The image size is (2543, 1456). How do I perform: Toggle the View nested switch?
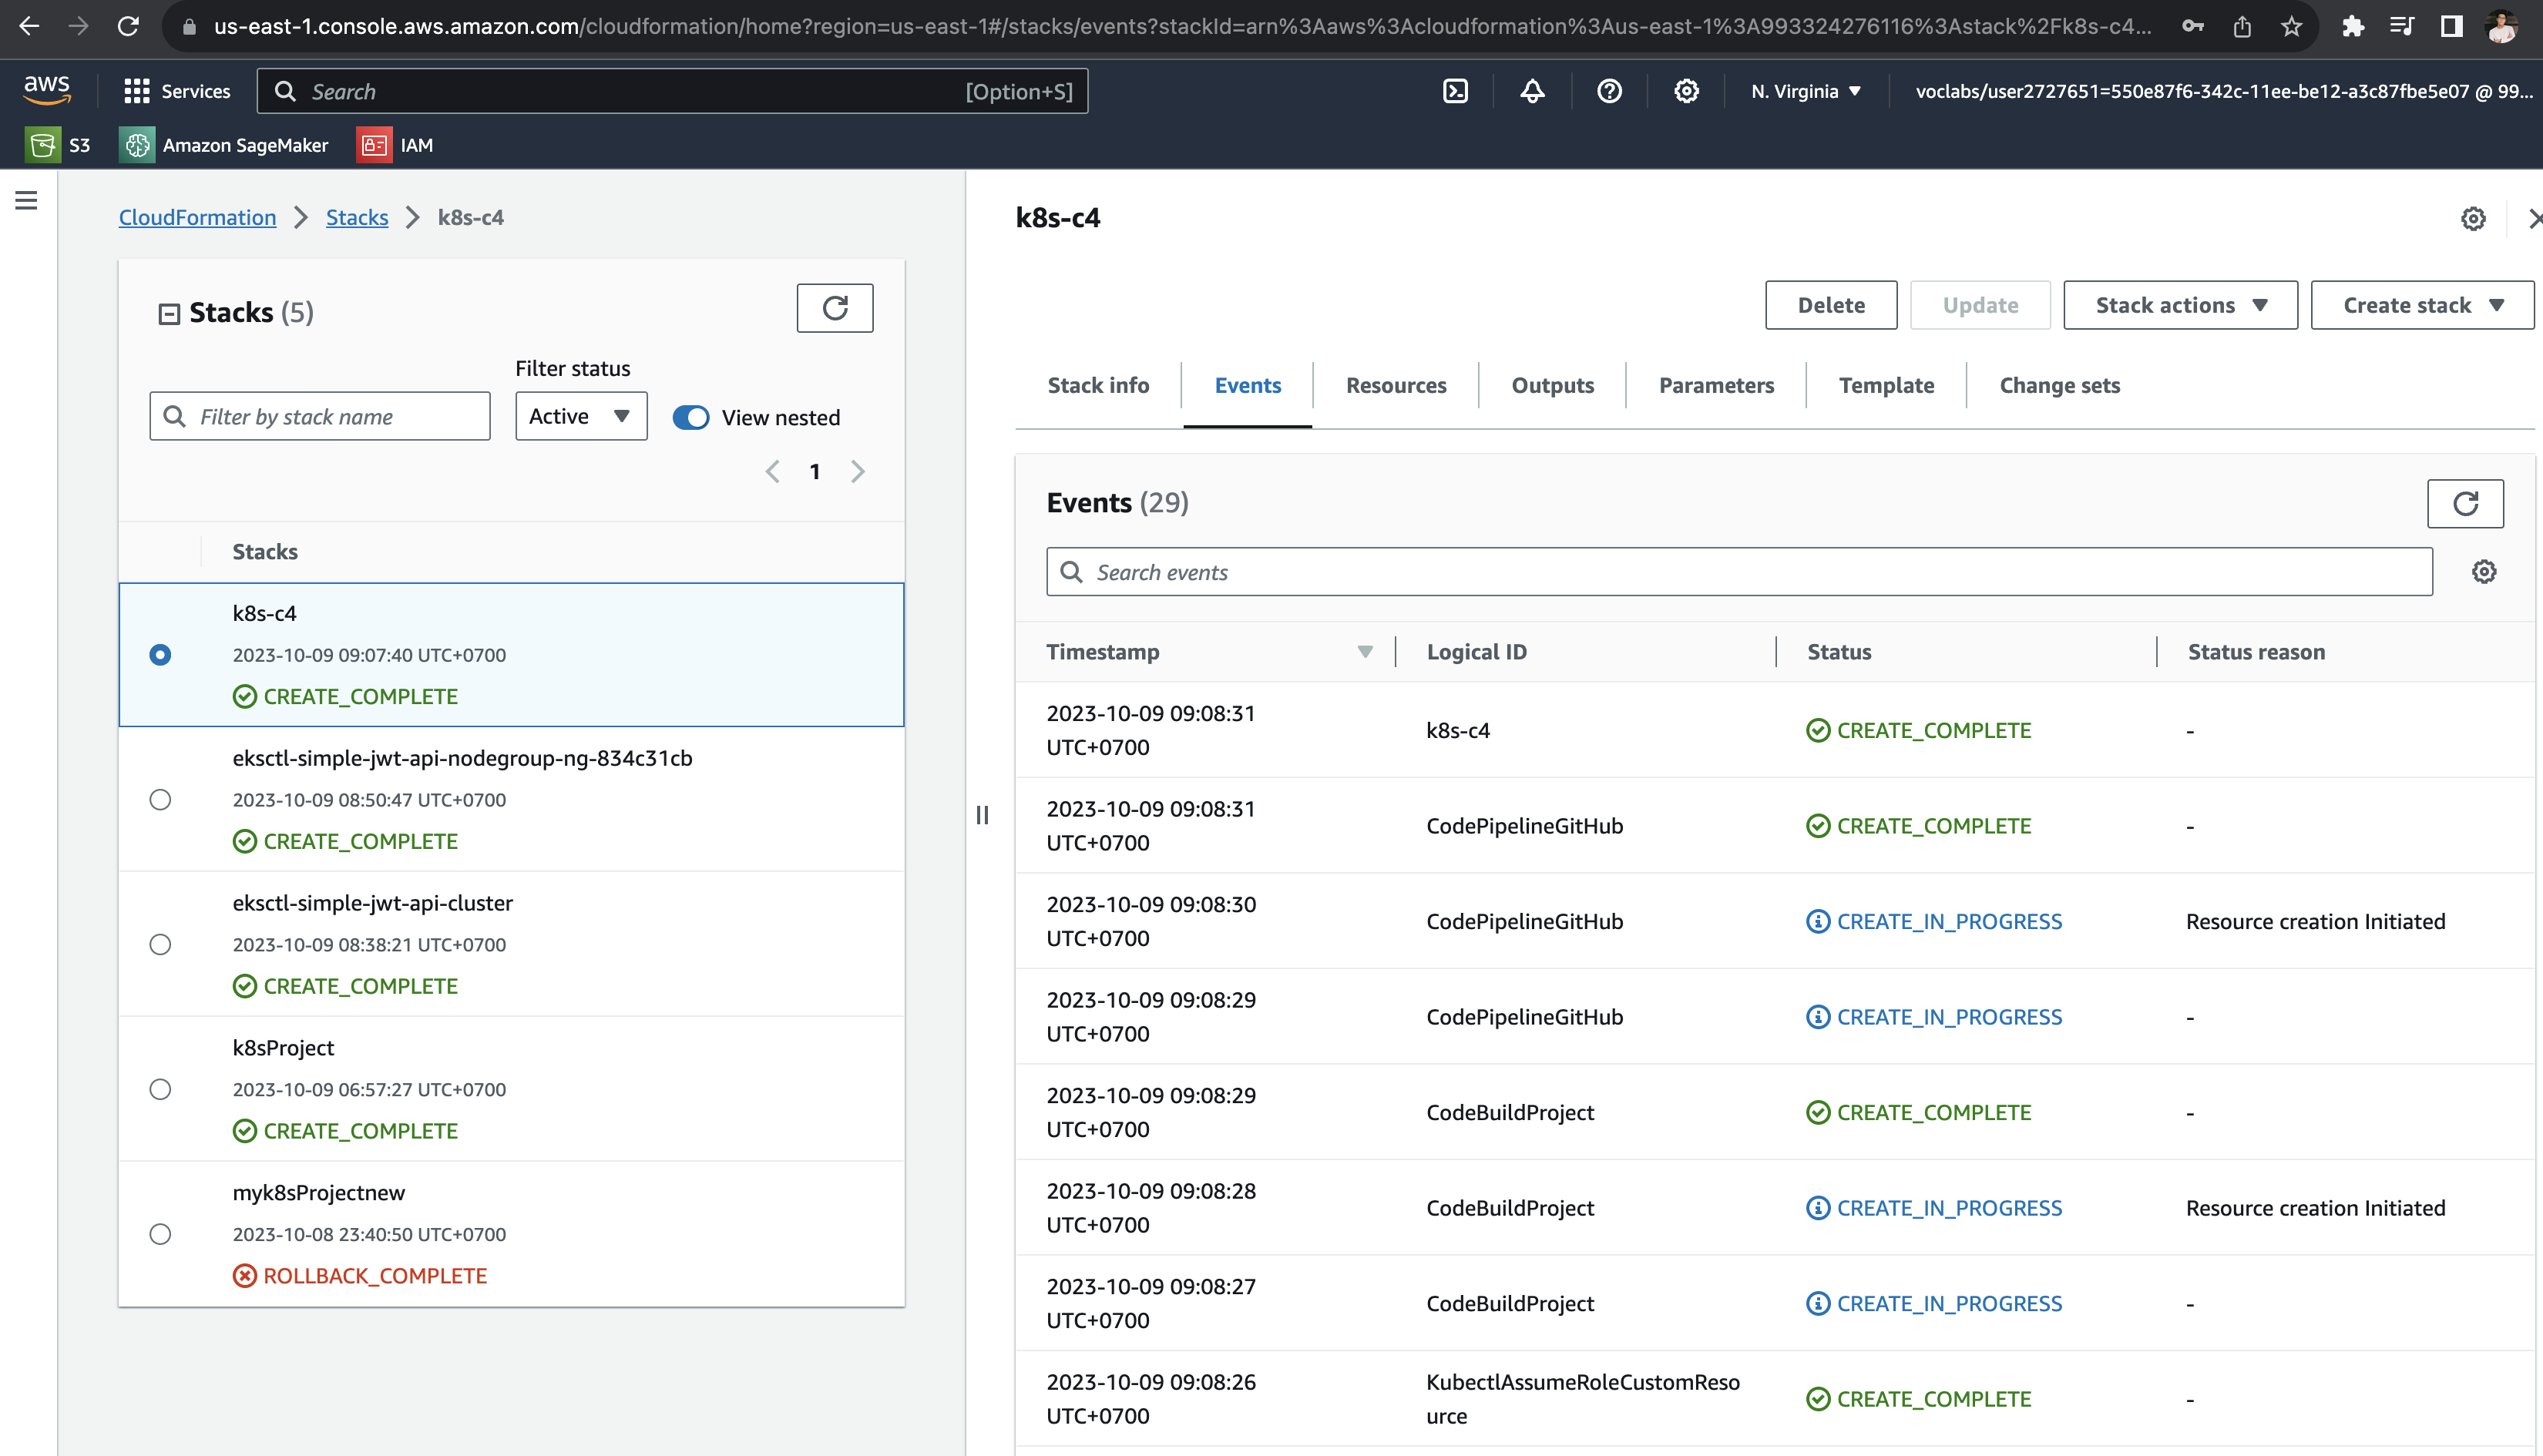tap(691, 417)
